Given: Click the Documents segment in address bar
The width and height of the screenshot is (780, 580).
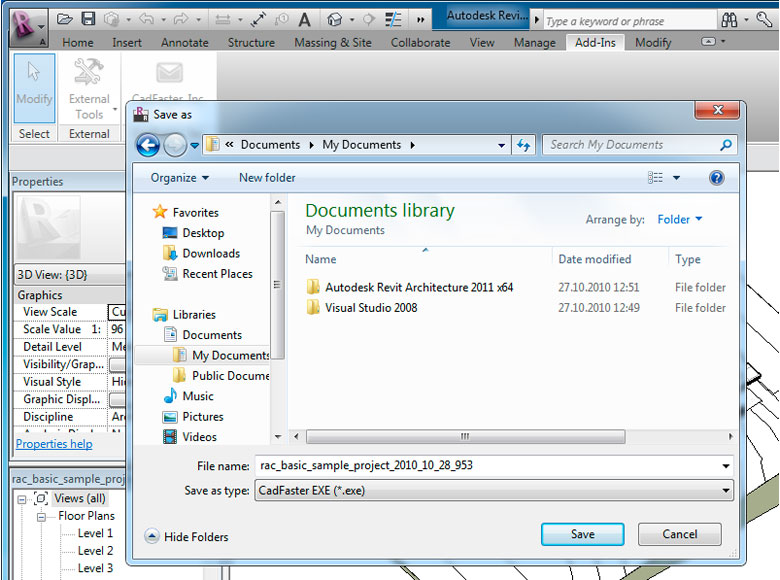Looking at the screenshot, I should (270, 145).
